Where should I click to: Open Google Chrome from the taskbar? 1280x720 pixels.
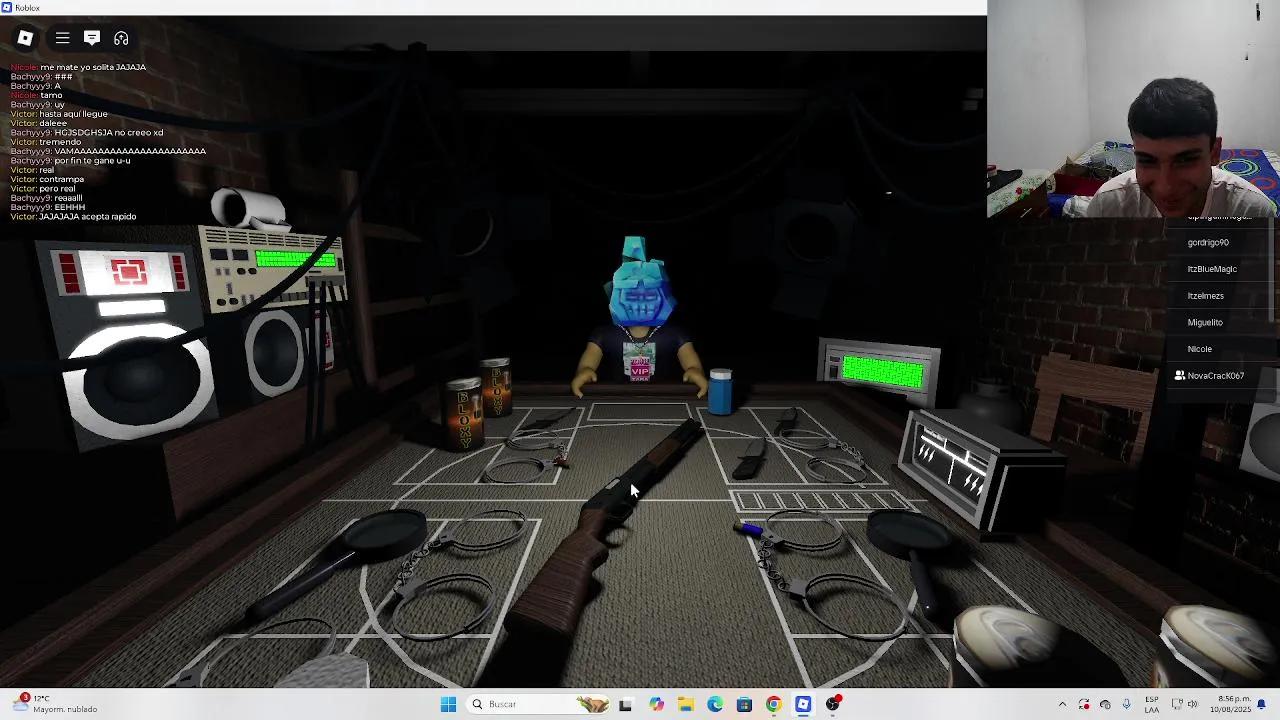point(774,704)
